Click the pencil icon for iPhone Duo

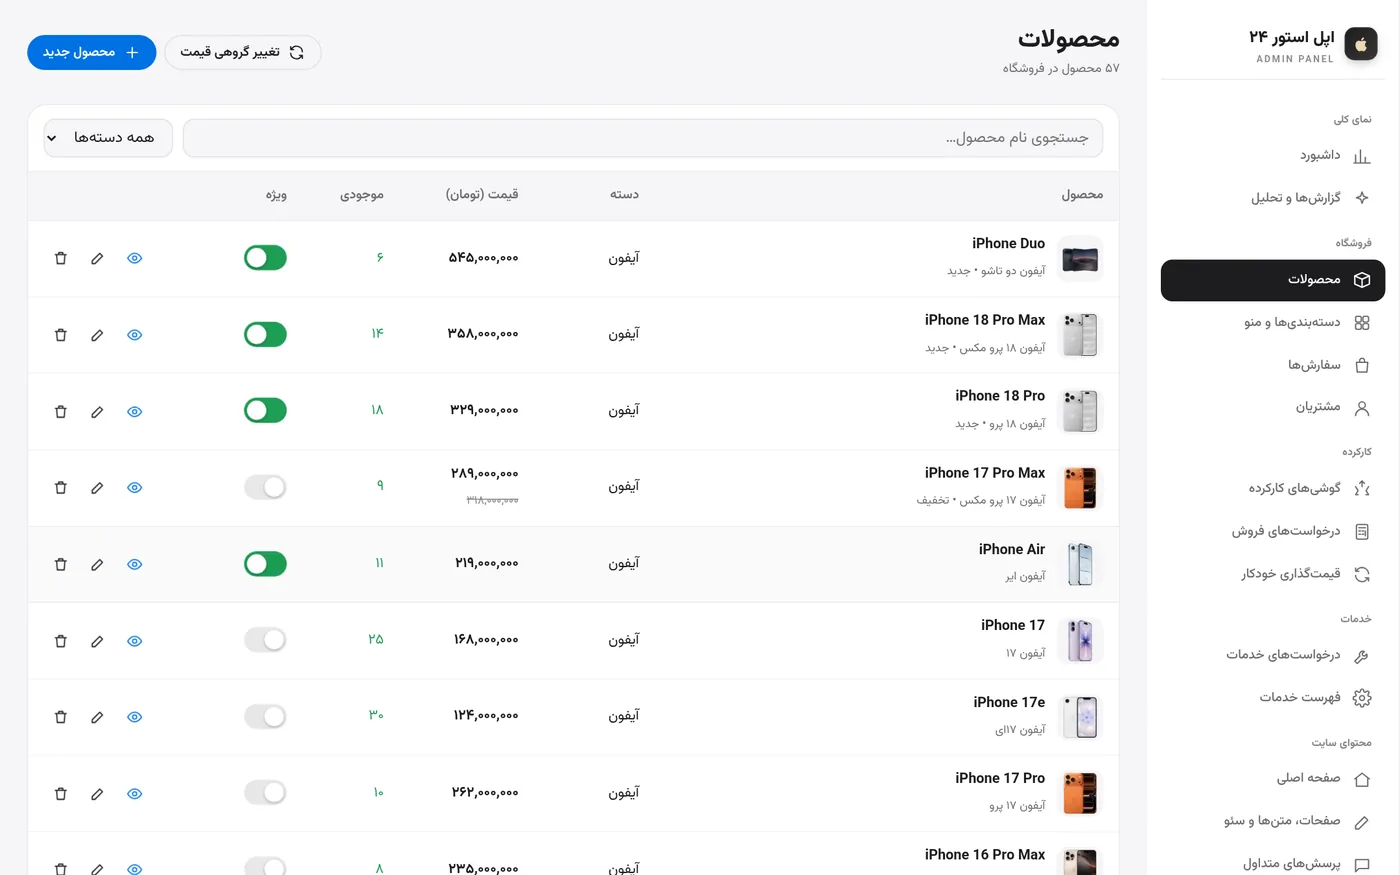(x=97, y=258)
